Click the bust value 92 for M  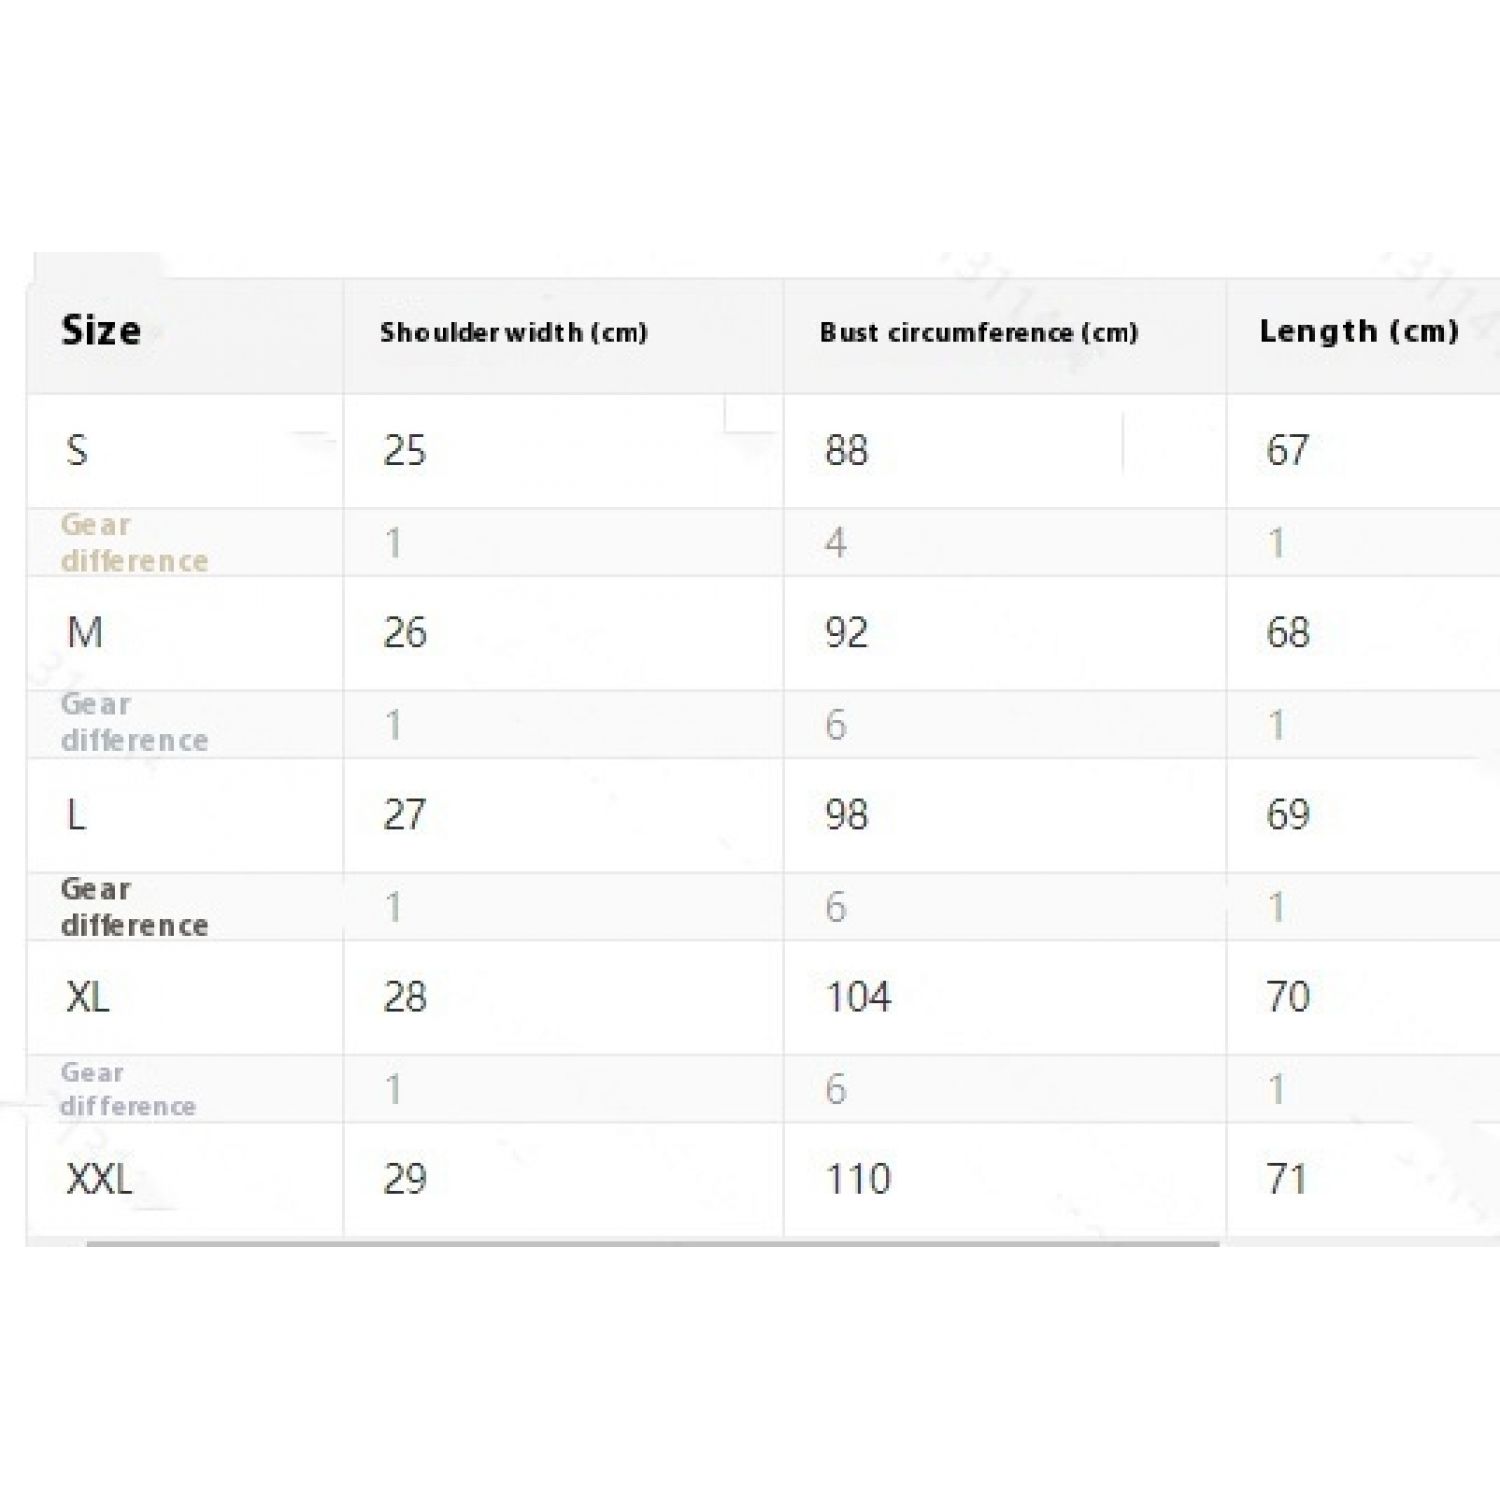pyautogui.click(x=846, y=633)
